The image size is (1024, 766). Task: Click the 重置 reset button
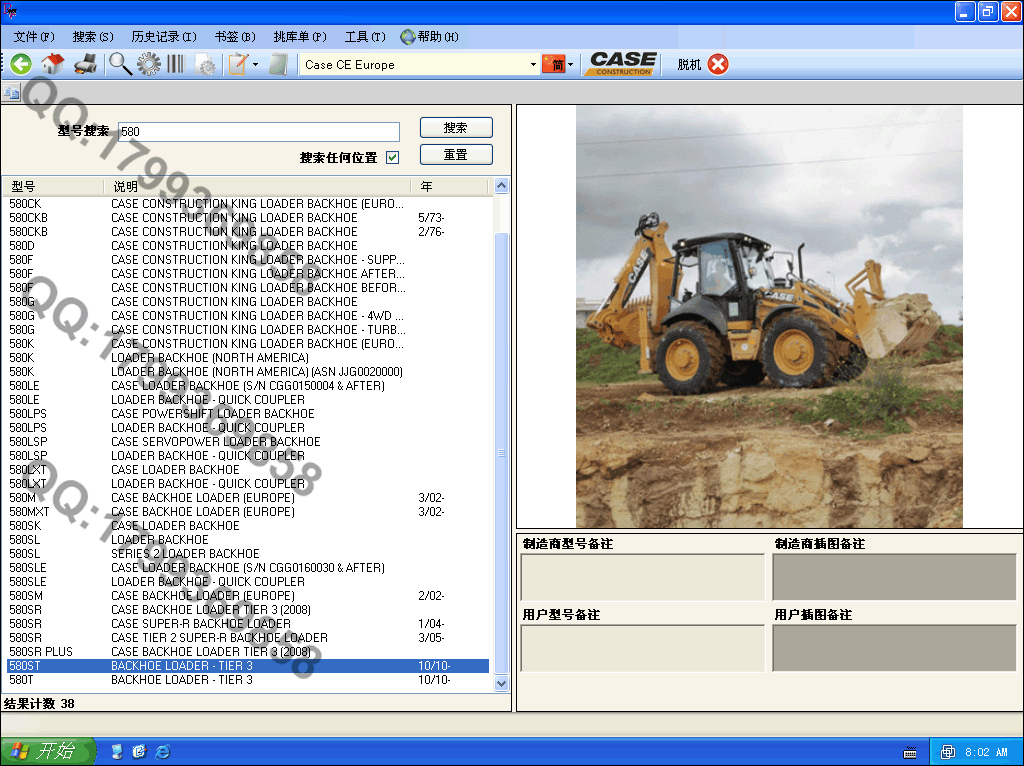coord(456,155)
